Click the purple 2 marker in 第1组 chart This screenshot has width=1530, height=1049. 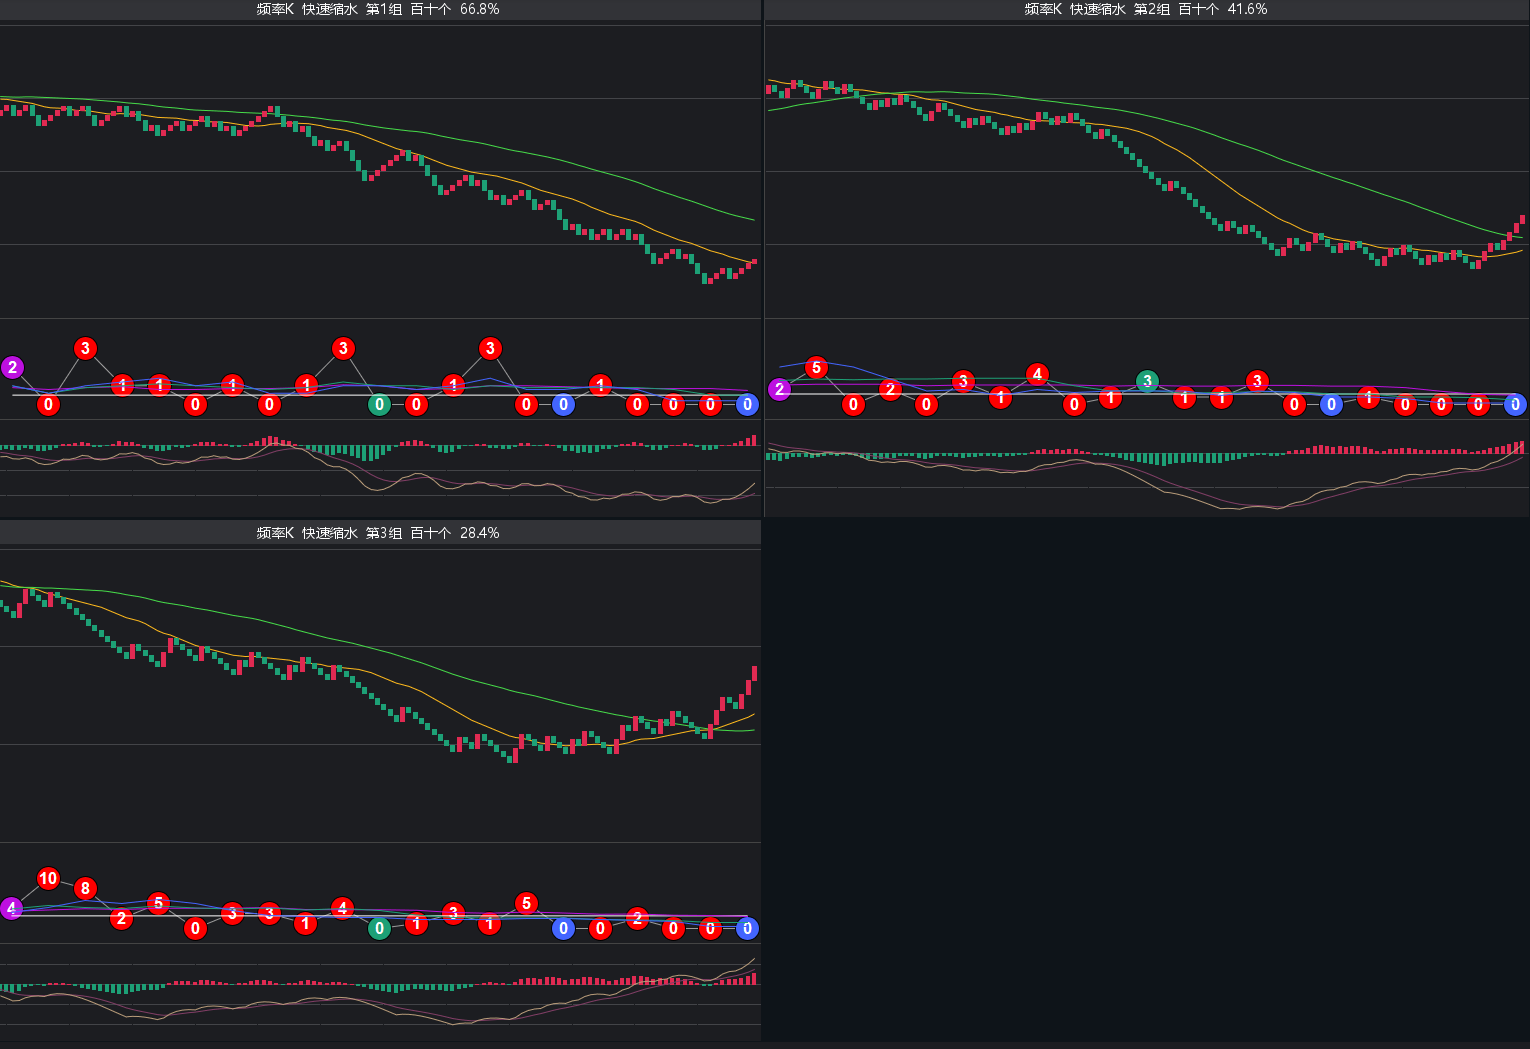coord(12,367)
